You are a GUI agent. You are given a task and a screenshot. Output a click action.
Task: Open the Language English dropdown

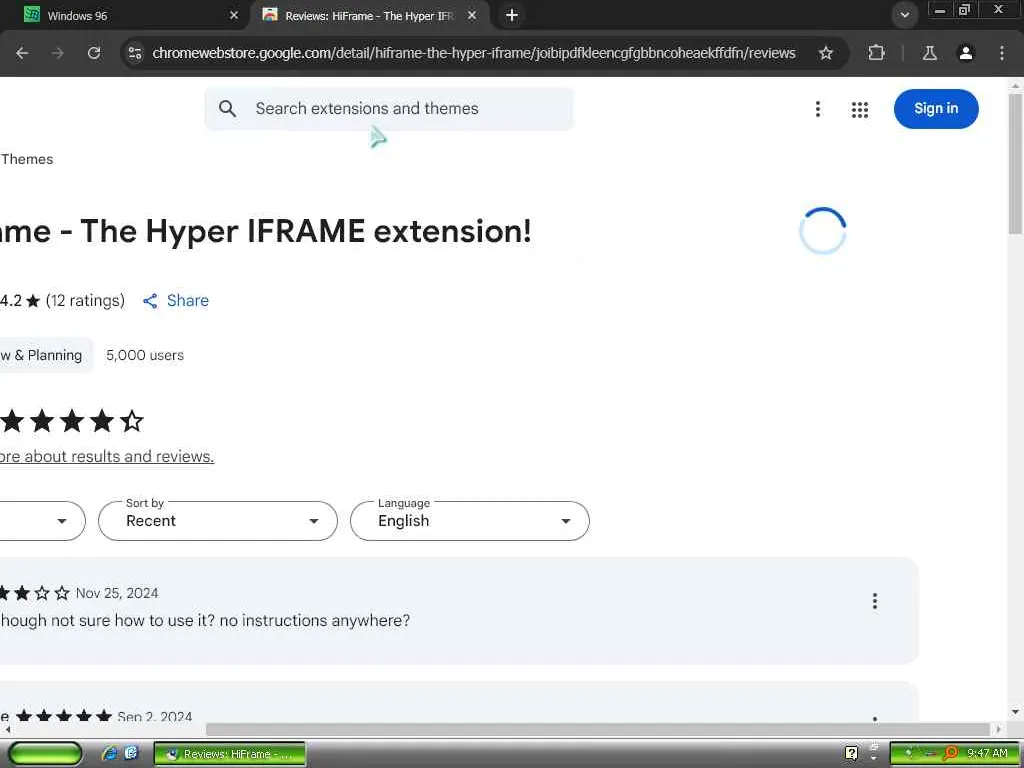click(470, 521)
